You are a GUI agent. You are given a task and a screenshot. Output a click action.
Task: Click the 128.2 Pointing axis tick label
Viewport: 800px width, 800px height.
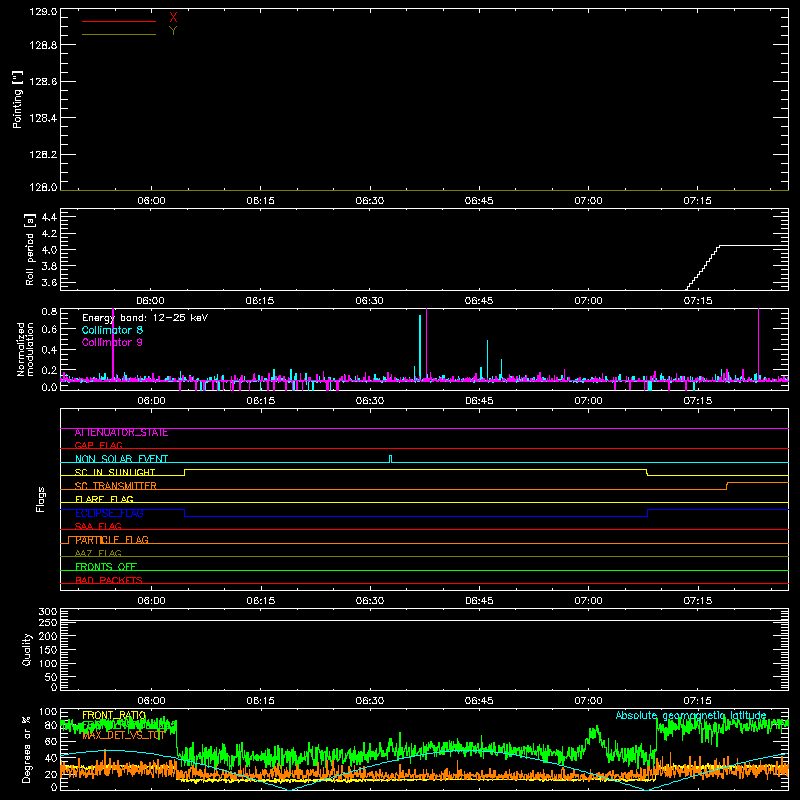(43, 155)
